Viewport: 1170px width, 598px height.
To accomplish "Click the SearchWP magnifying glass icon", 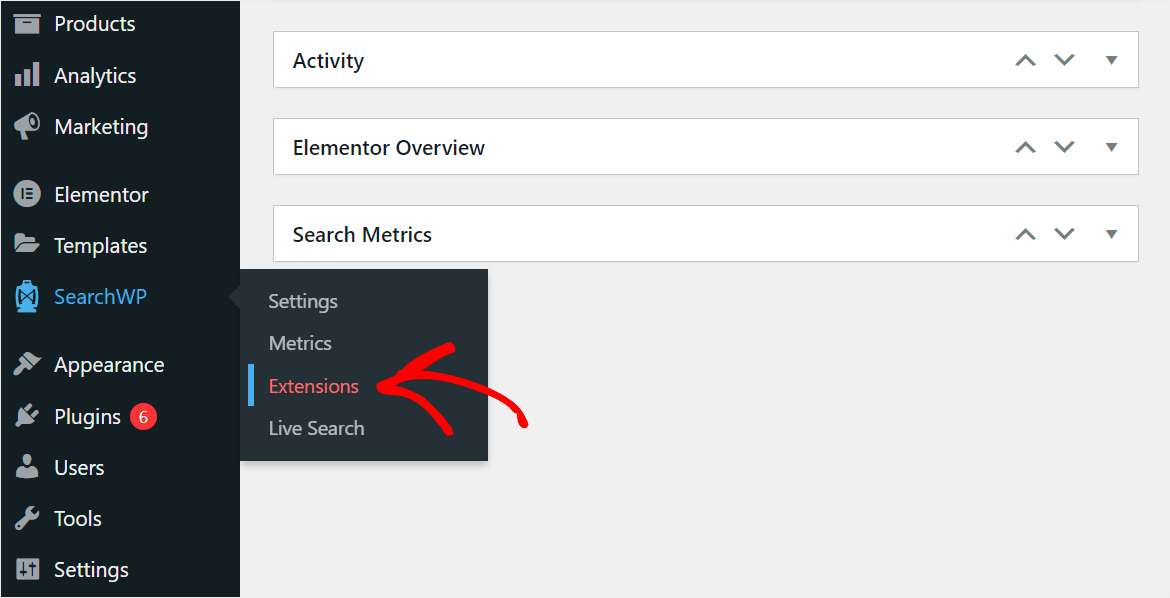I will point(25,296).
